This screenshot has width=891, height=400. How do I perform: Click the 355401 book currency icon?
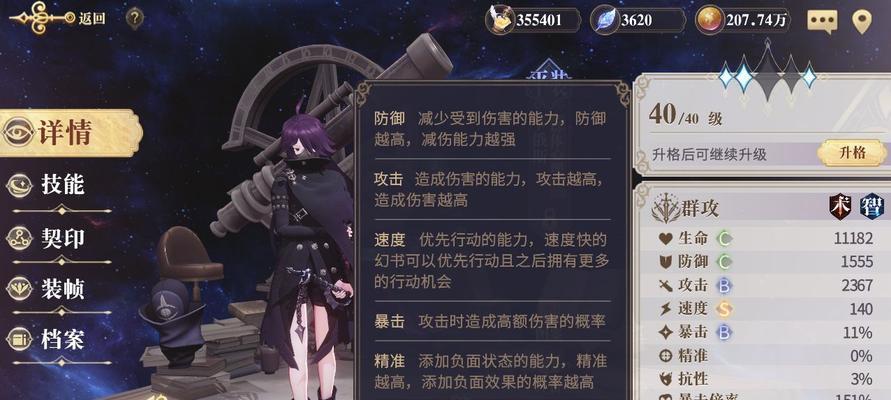500,20
